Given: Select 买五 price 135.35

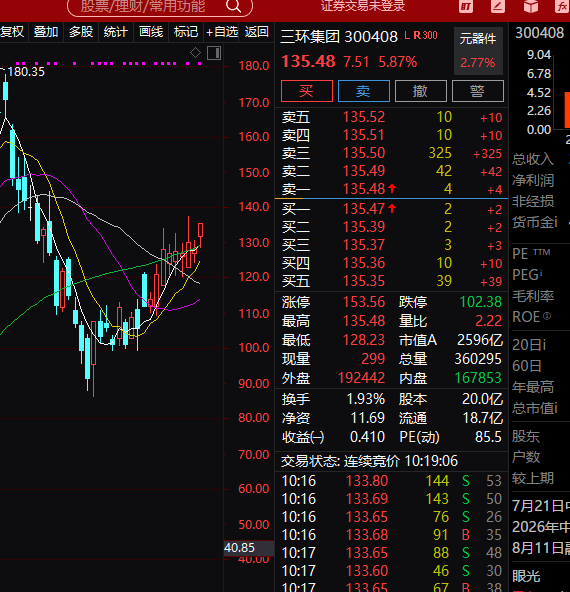Looking at the screenshot, I should coord(364,281).
